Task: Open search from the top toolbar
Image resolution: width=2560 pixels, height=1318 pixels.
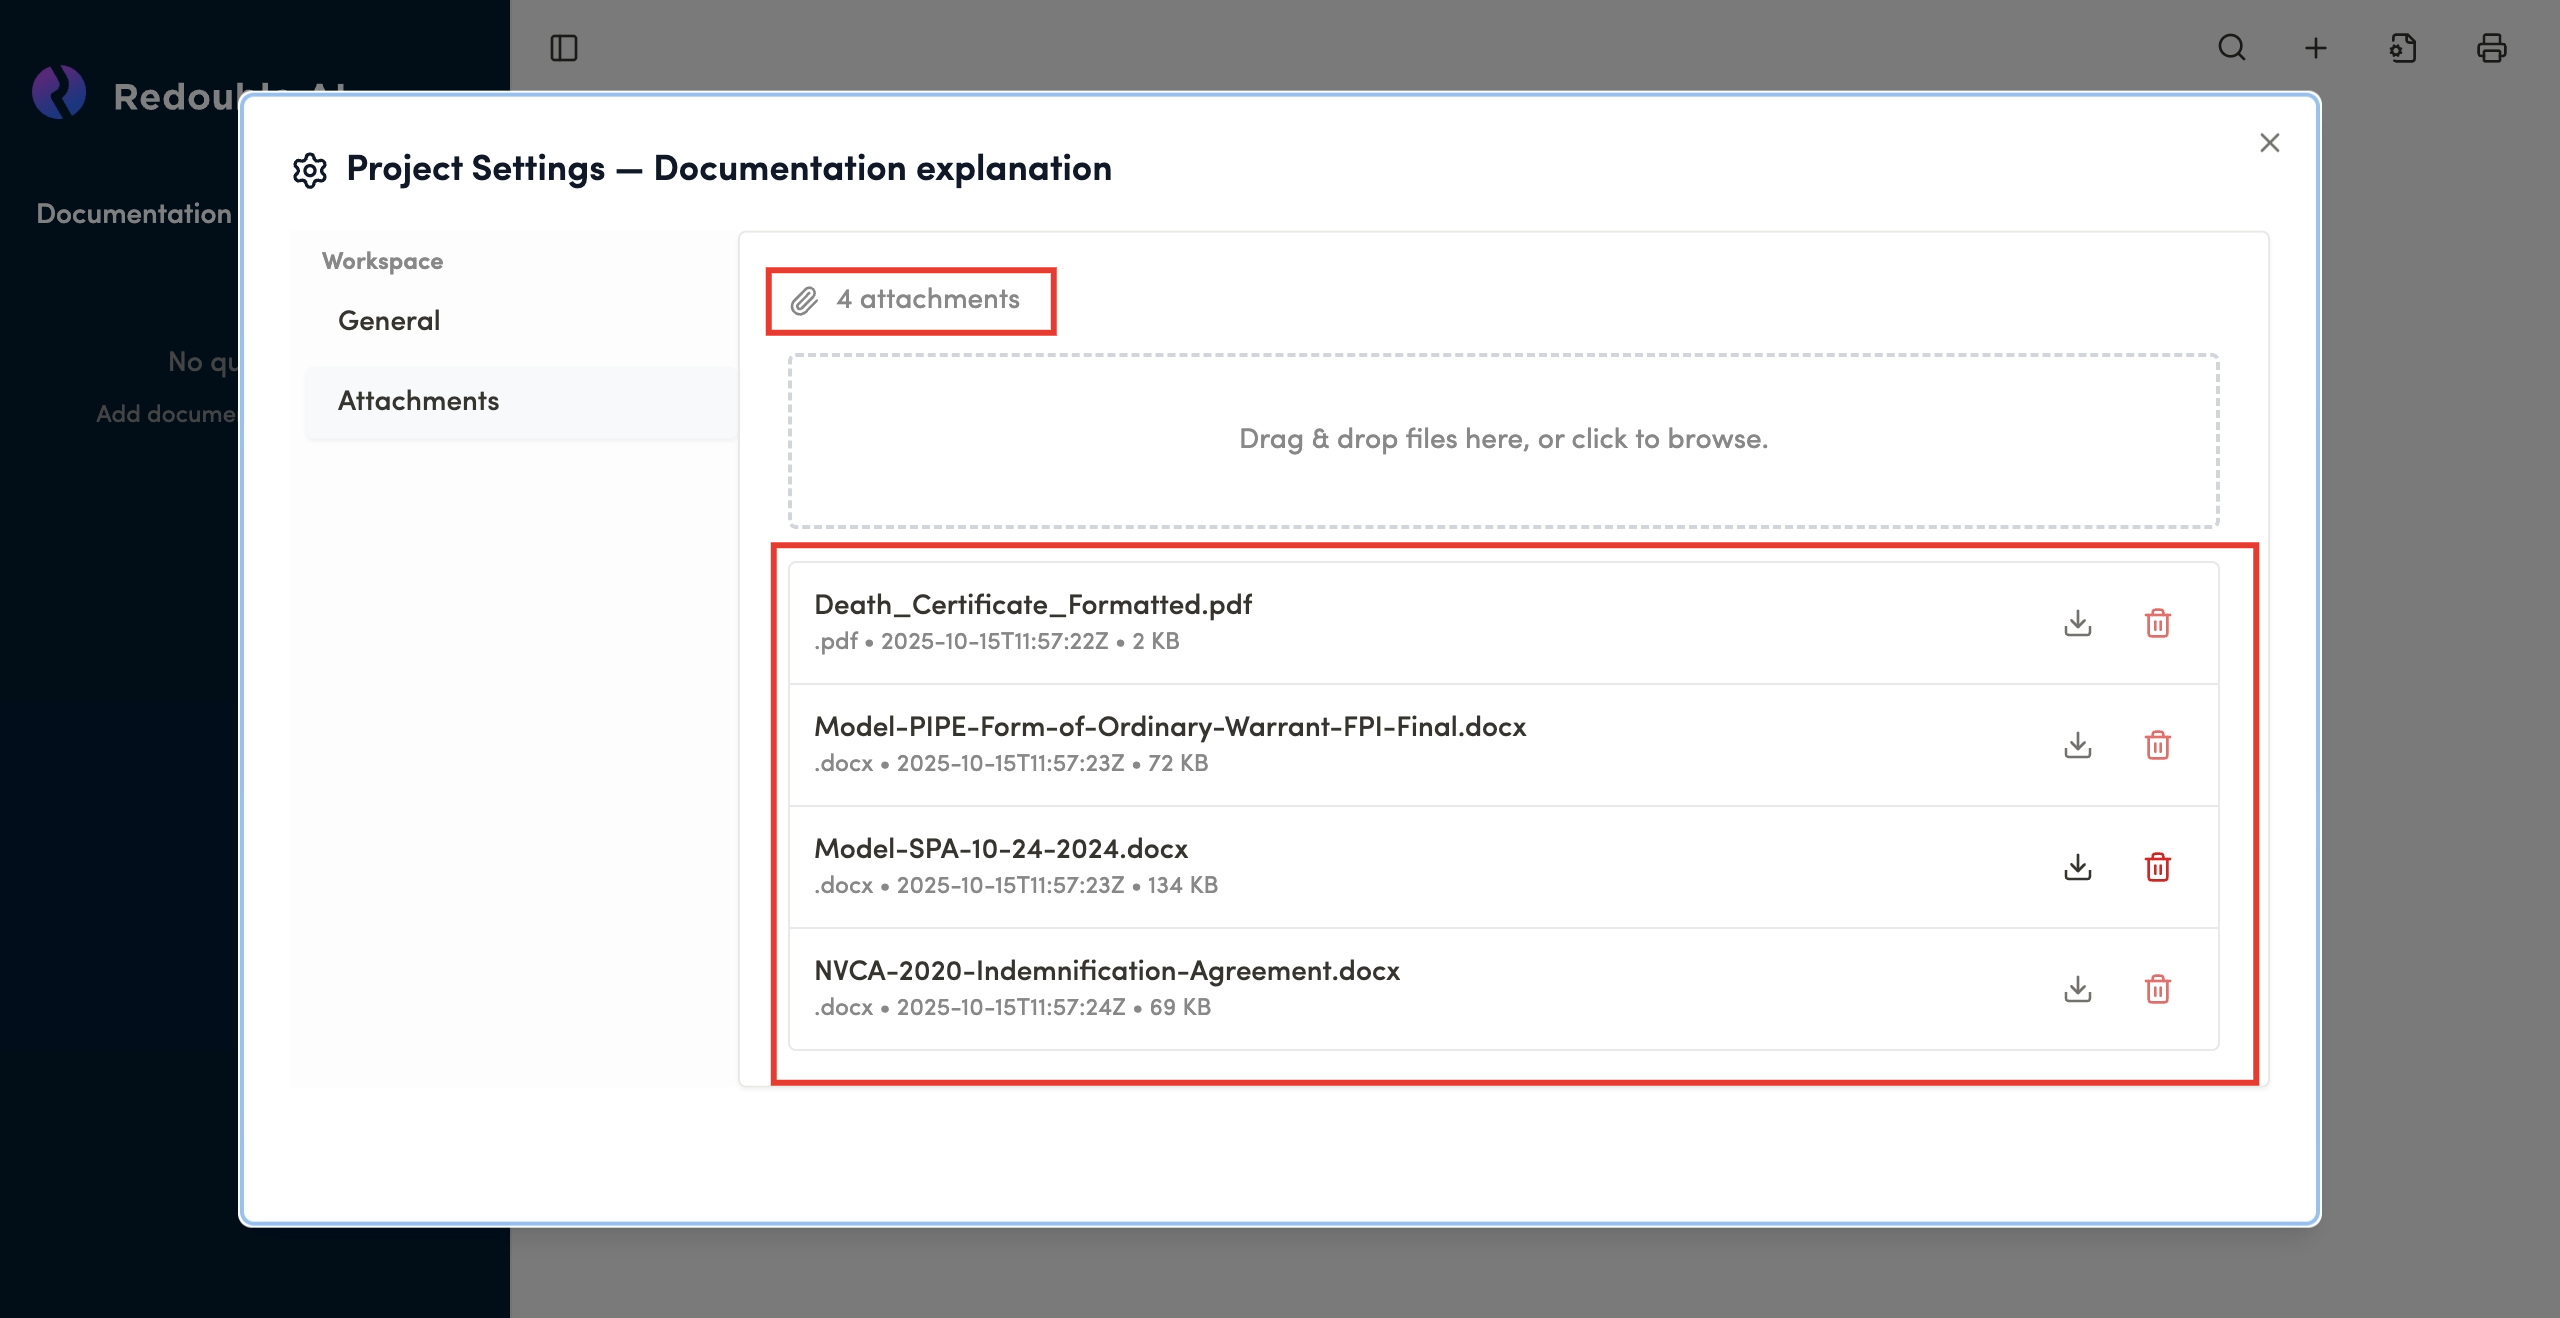Action: coord(2231,48)
